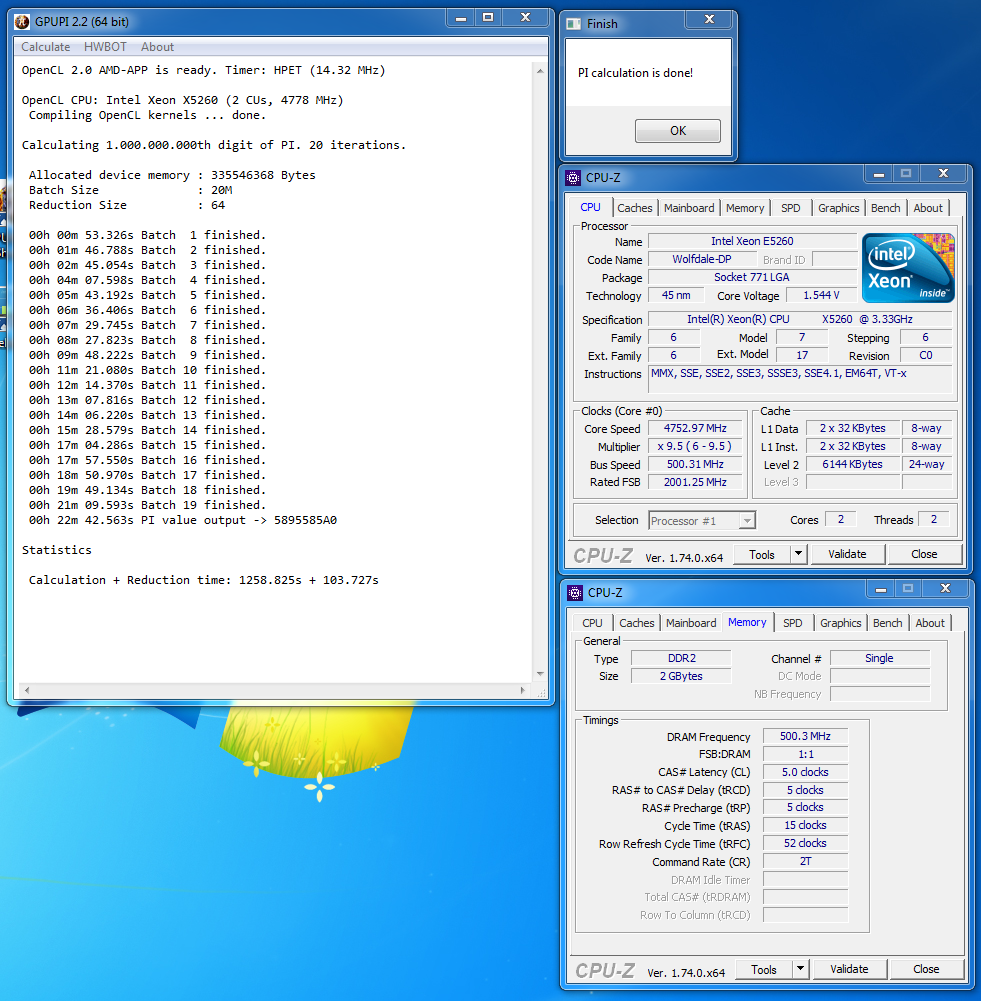Screen dimensions: 981x1001
Task: Click the Intel Xeon inside logo
Action: (908, 267)
